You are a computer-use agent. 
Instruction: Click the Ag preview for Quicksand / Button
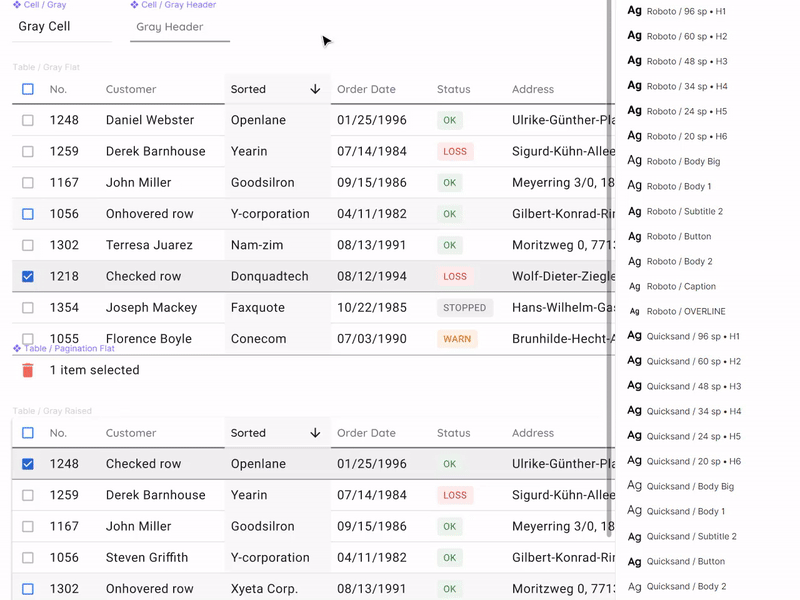tap(634, 562)
